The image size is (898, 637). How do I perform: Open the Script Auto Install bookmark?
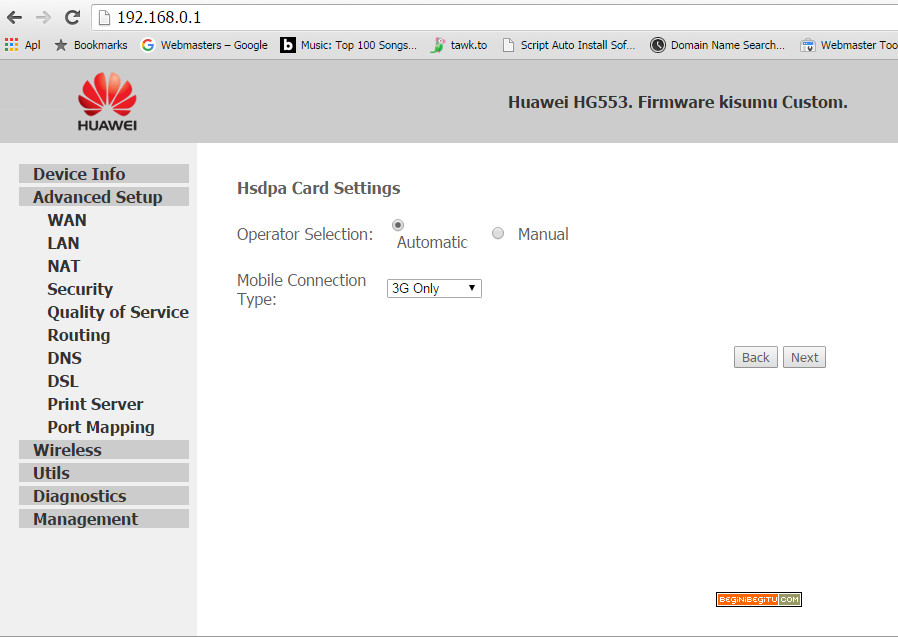568,45
